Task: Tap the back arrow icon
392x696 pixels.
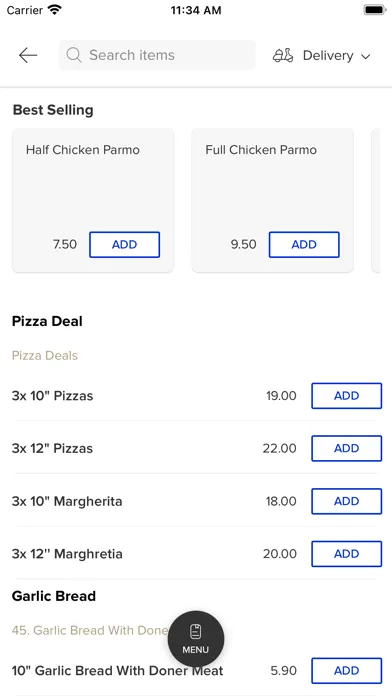Action: 28,55
